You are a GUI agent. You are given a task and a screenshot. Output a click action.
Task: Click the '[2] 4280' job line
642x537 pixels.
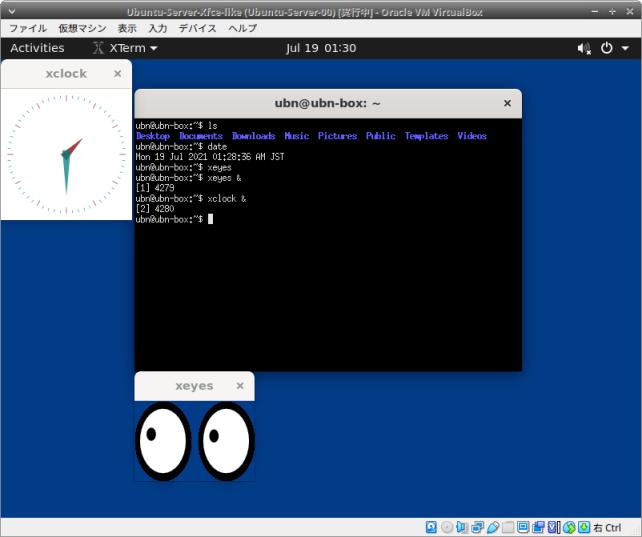point(155,209)
